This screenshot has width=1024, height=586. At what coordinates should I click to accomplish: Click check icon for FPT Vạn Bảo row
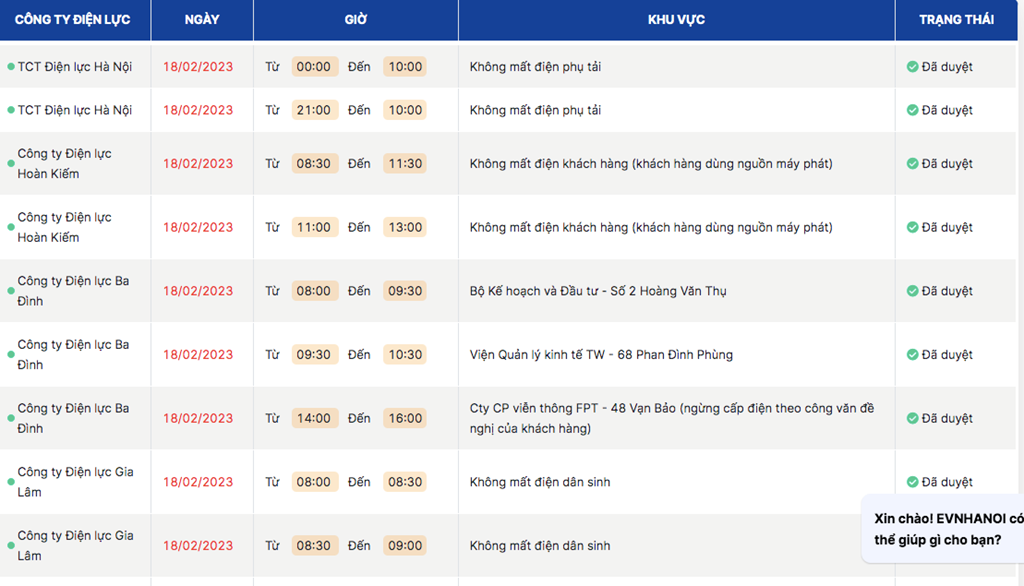click(912, 418)
